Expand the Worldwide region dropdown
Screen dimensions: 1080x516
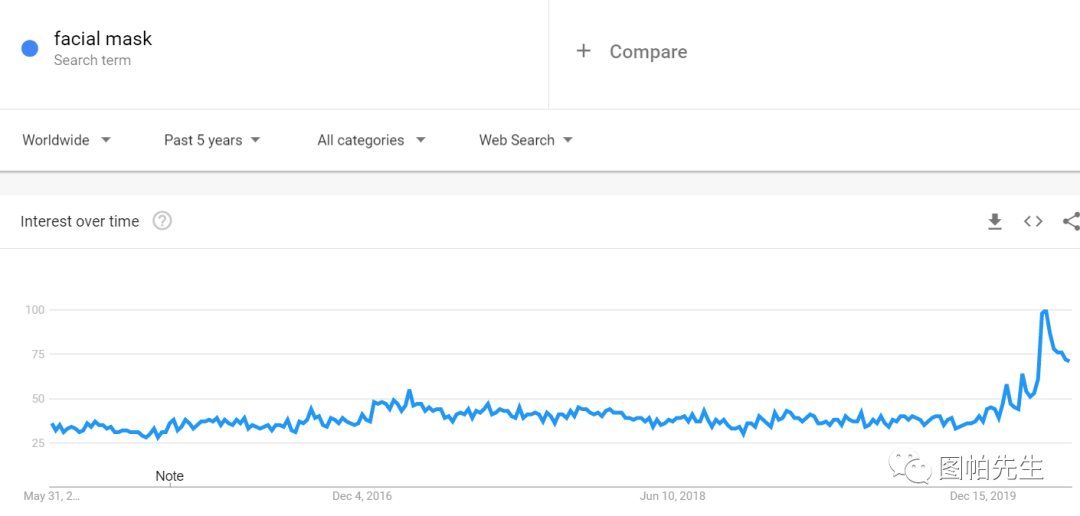(67, 140)
